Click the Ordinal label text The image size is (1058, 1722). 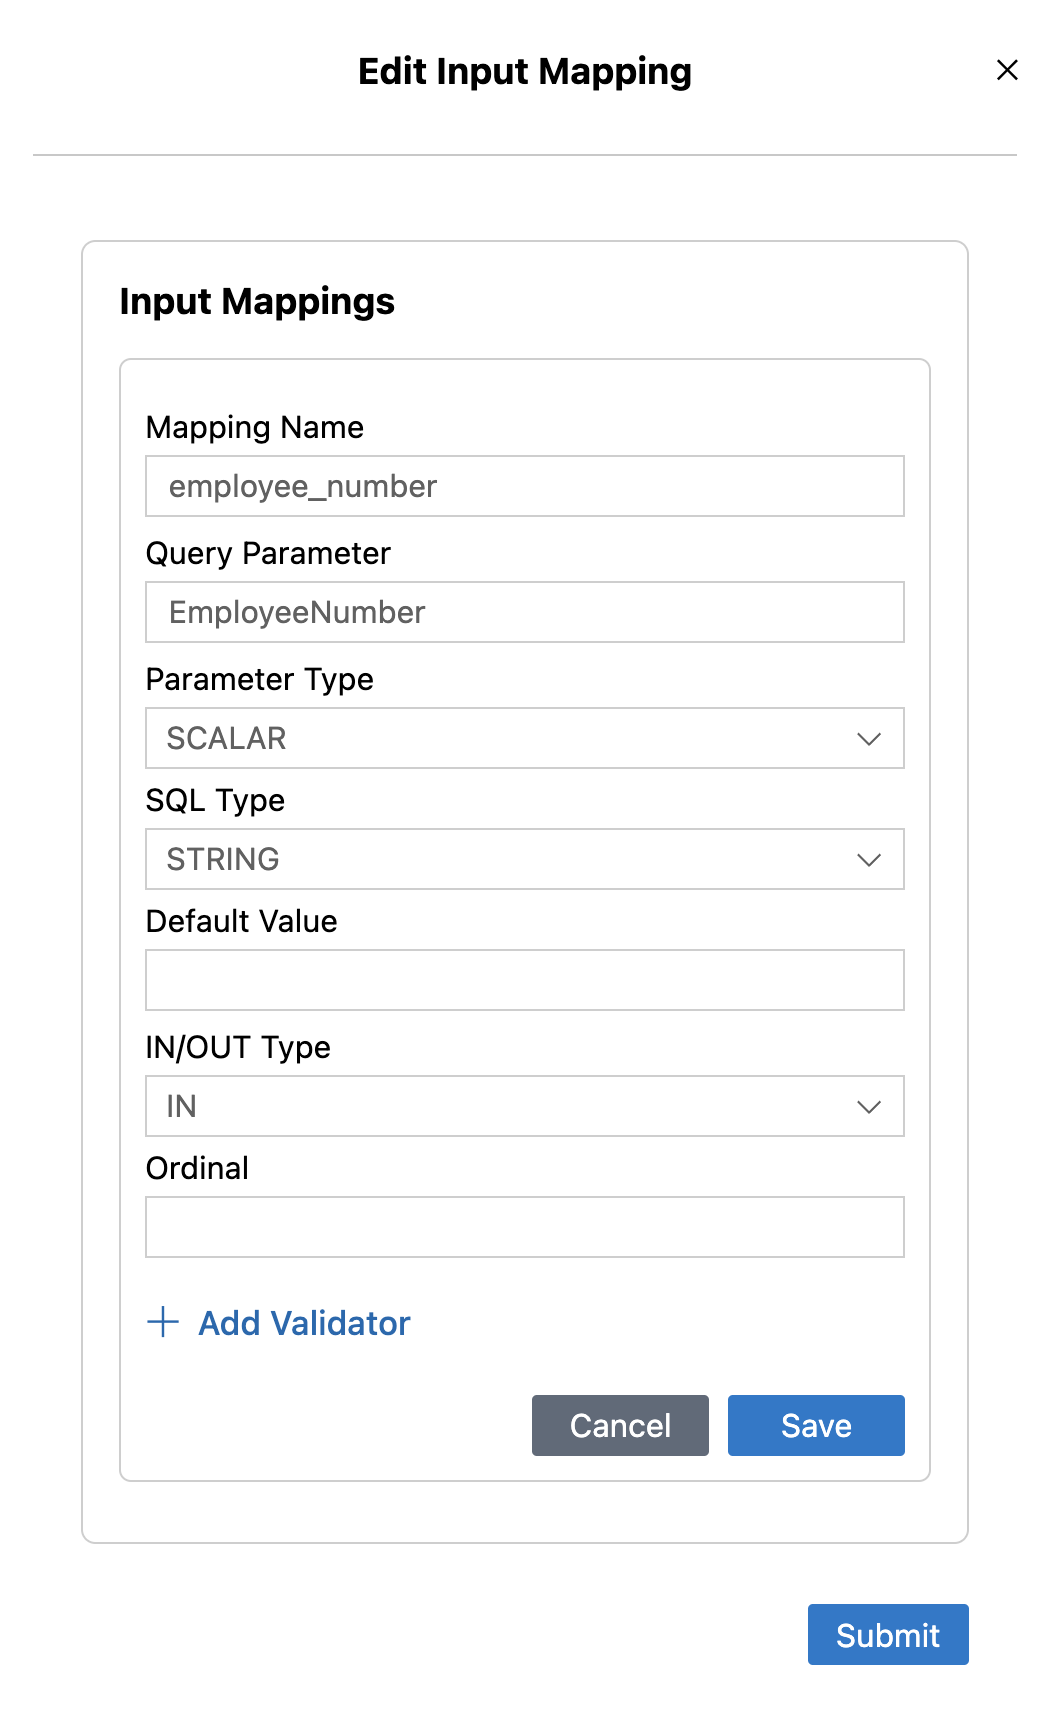tap(197, 1168)
